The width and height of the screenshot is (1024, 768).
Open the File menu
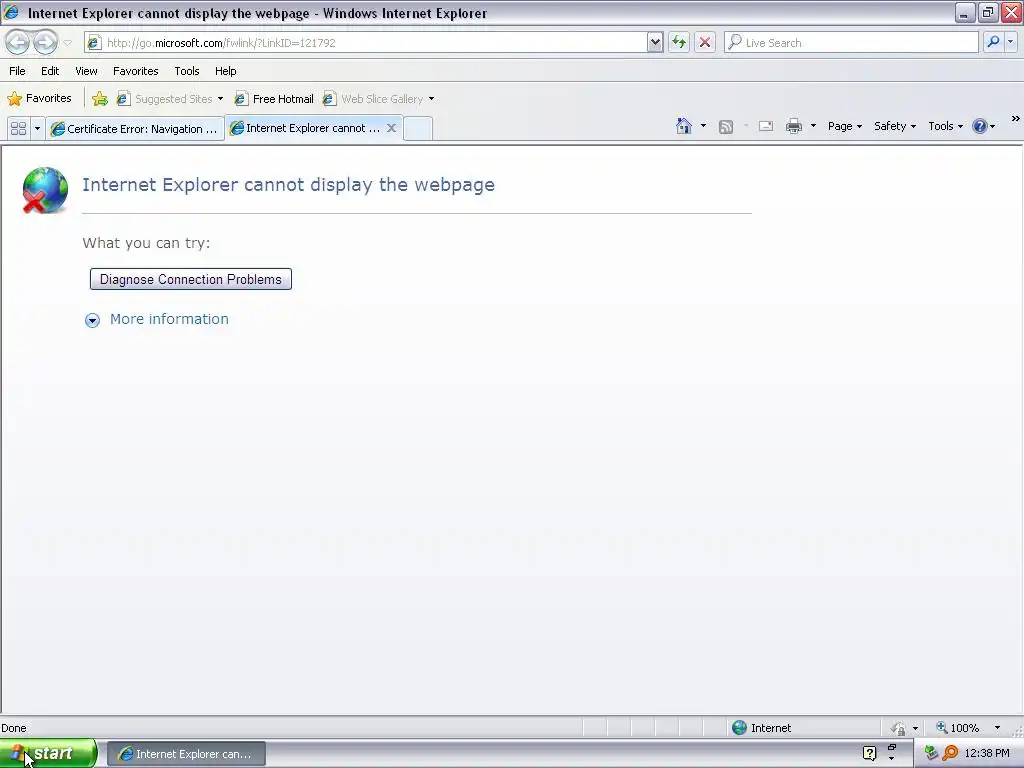click(x=17, y=71)
